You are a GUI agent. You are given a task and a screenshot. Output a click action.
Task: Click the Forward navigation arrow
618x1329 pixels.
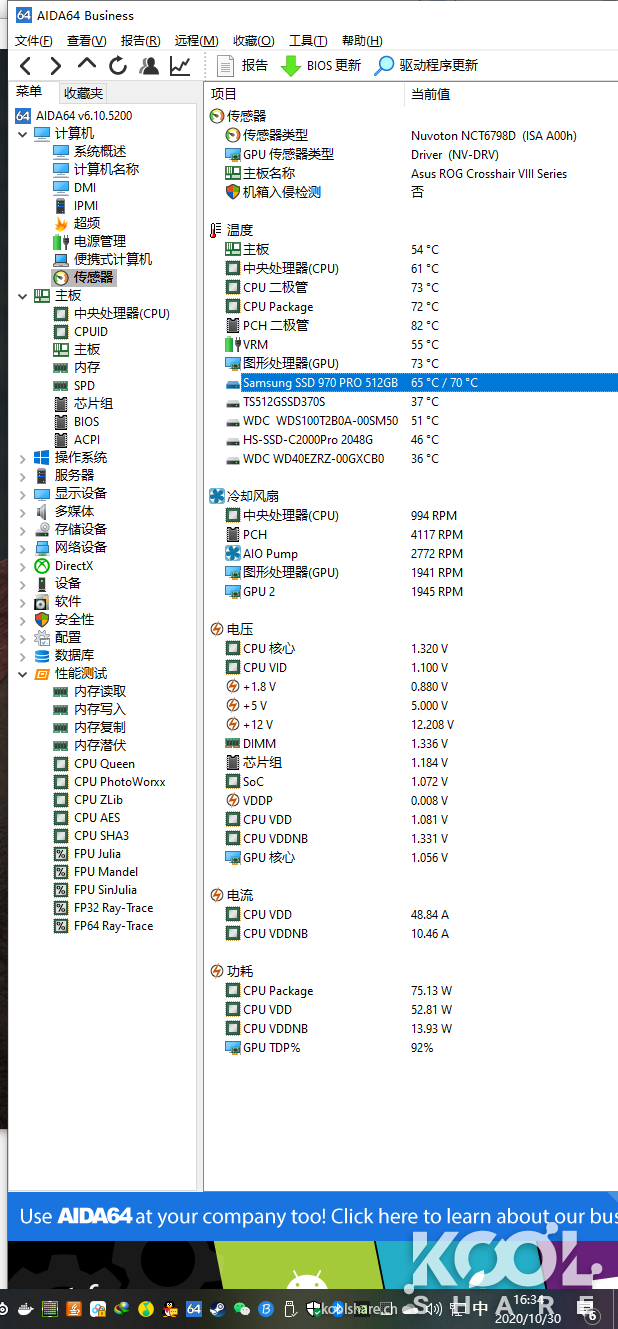56,66
